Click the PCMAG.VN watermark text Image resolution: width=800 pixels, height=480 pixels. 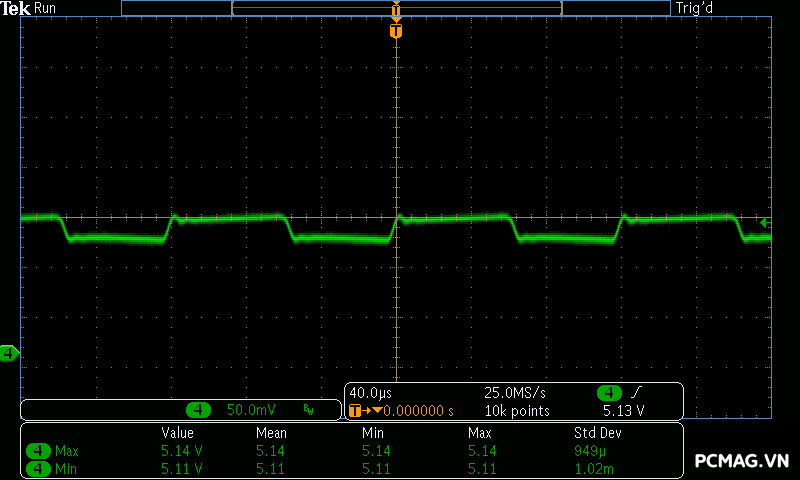[x=742, y=461]
